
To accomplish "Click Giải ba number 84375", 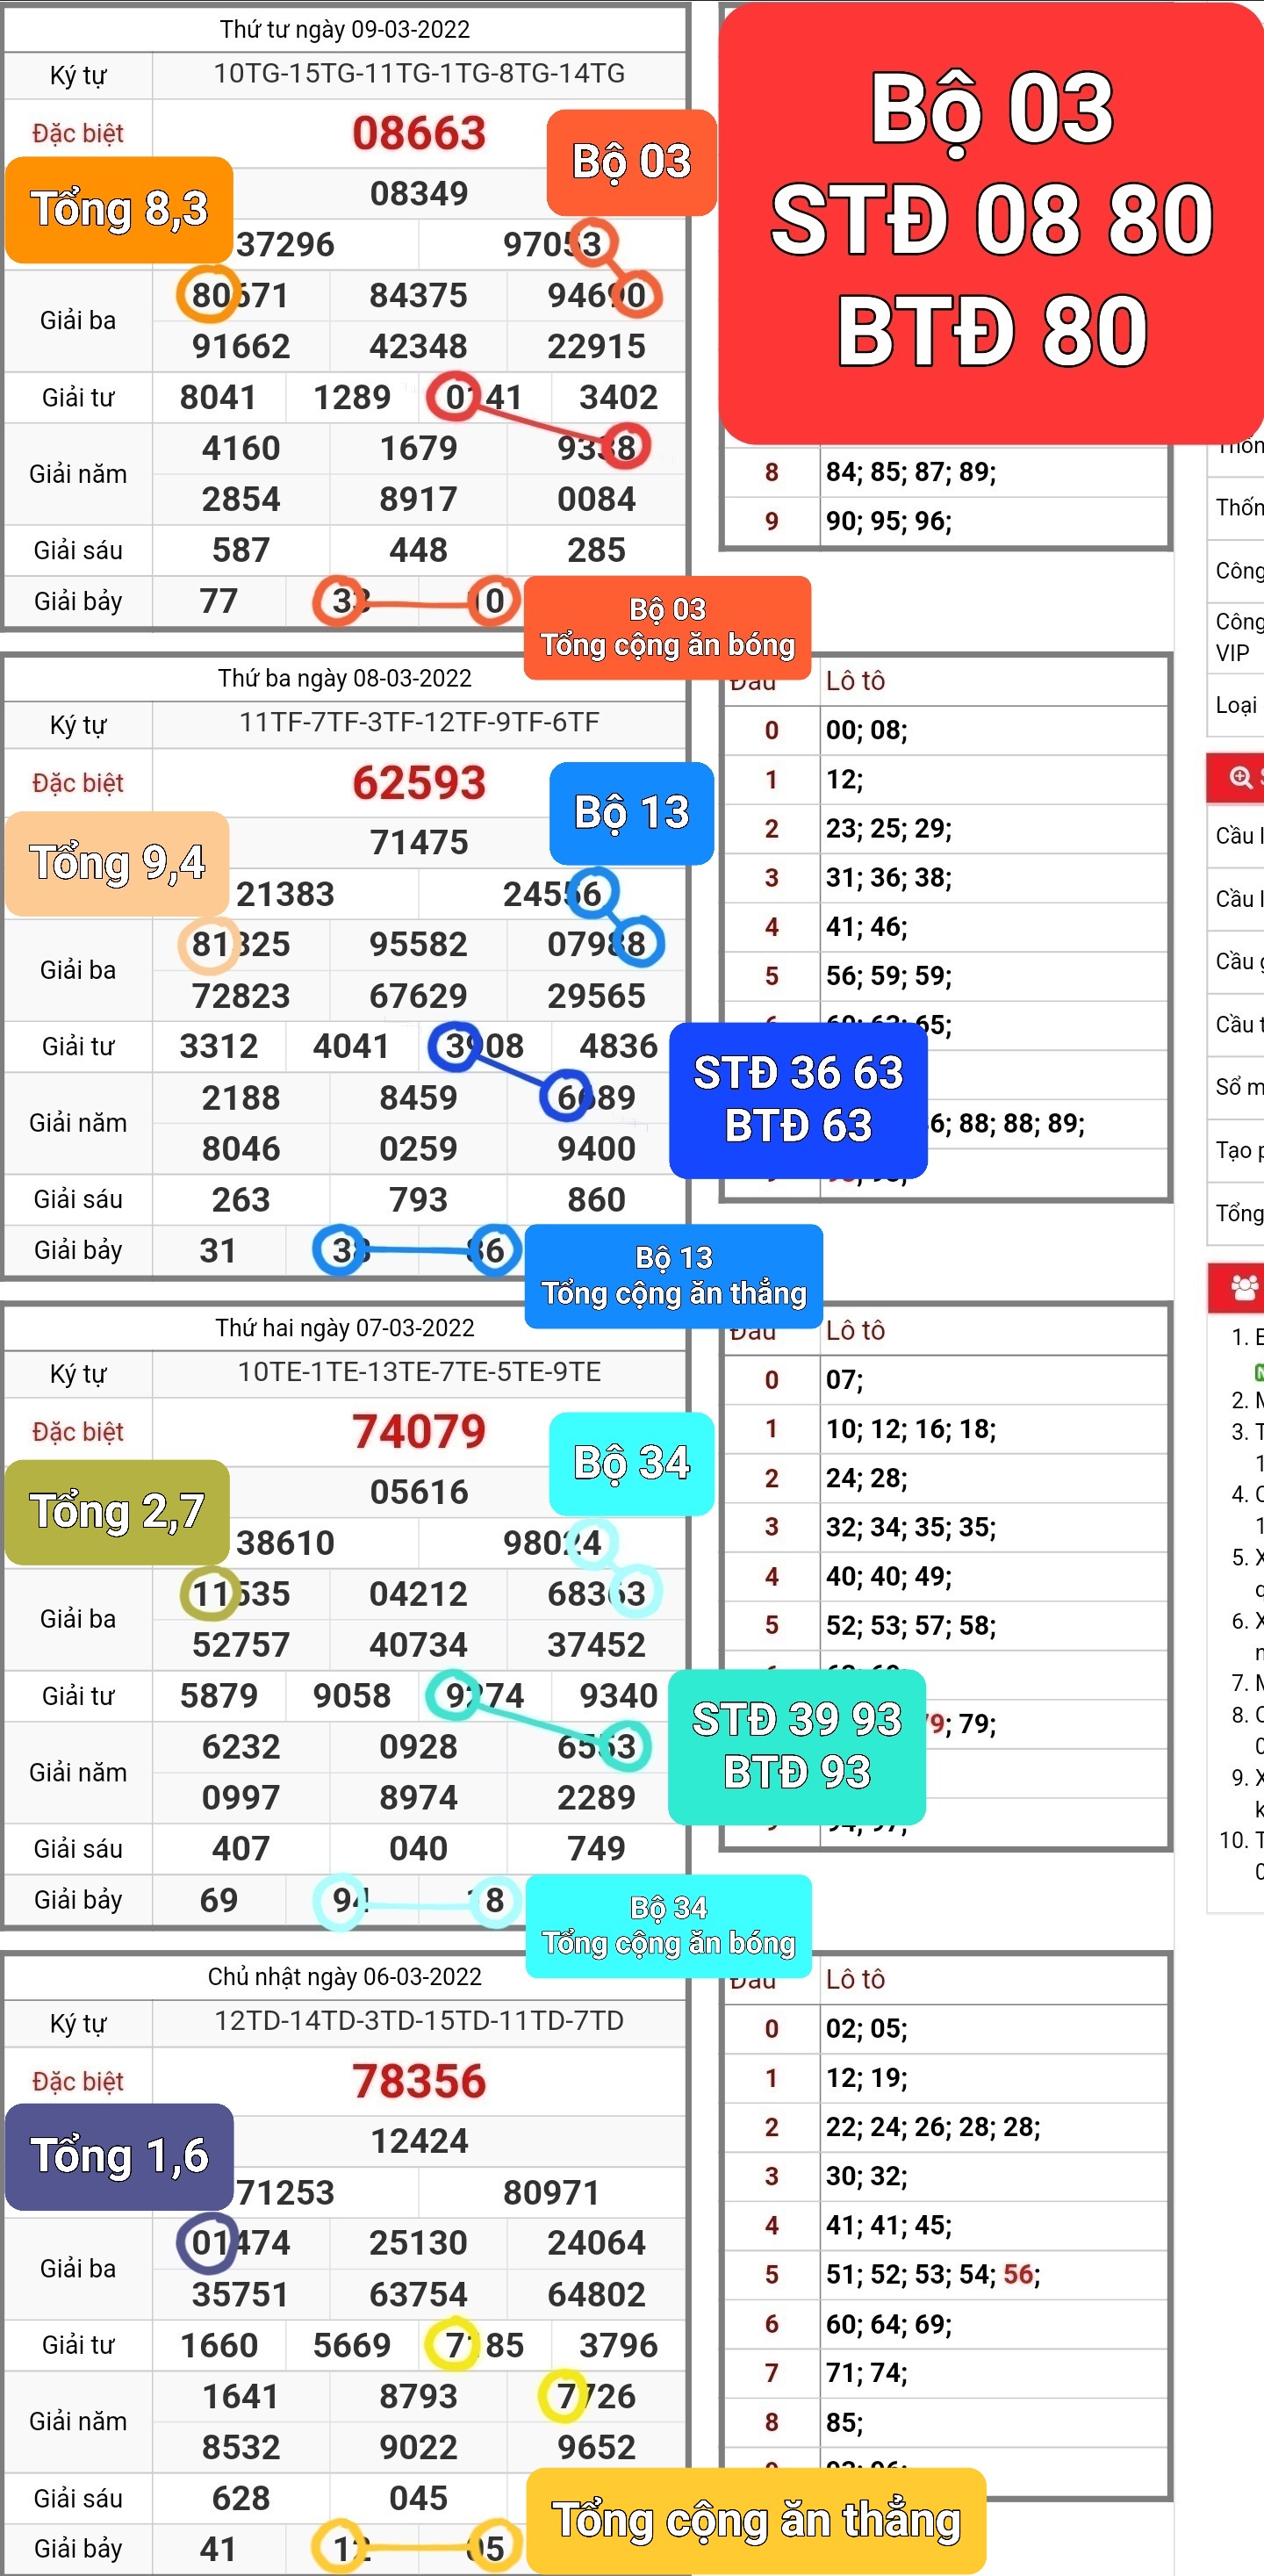I will tap(418, 295).
